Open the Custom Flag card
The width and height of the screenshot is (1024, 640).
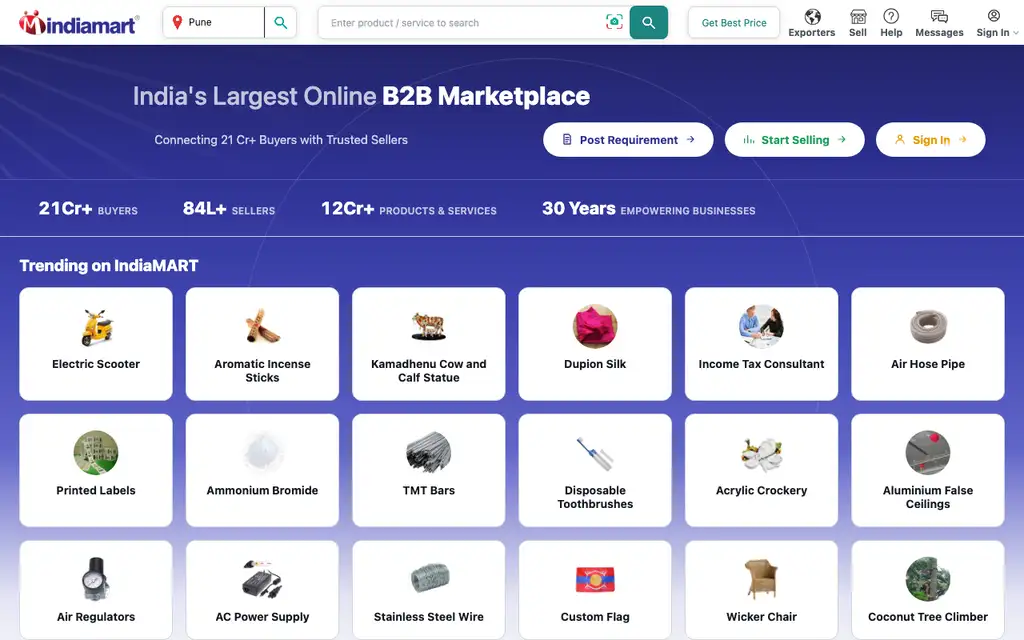(x=595, y=590)
